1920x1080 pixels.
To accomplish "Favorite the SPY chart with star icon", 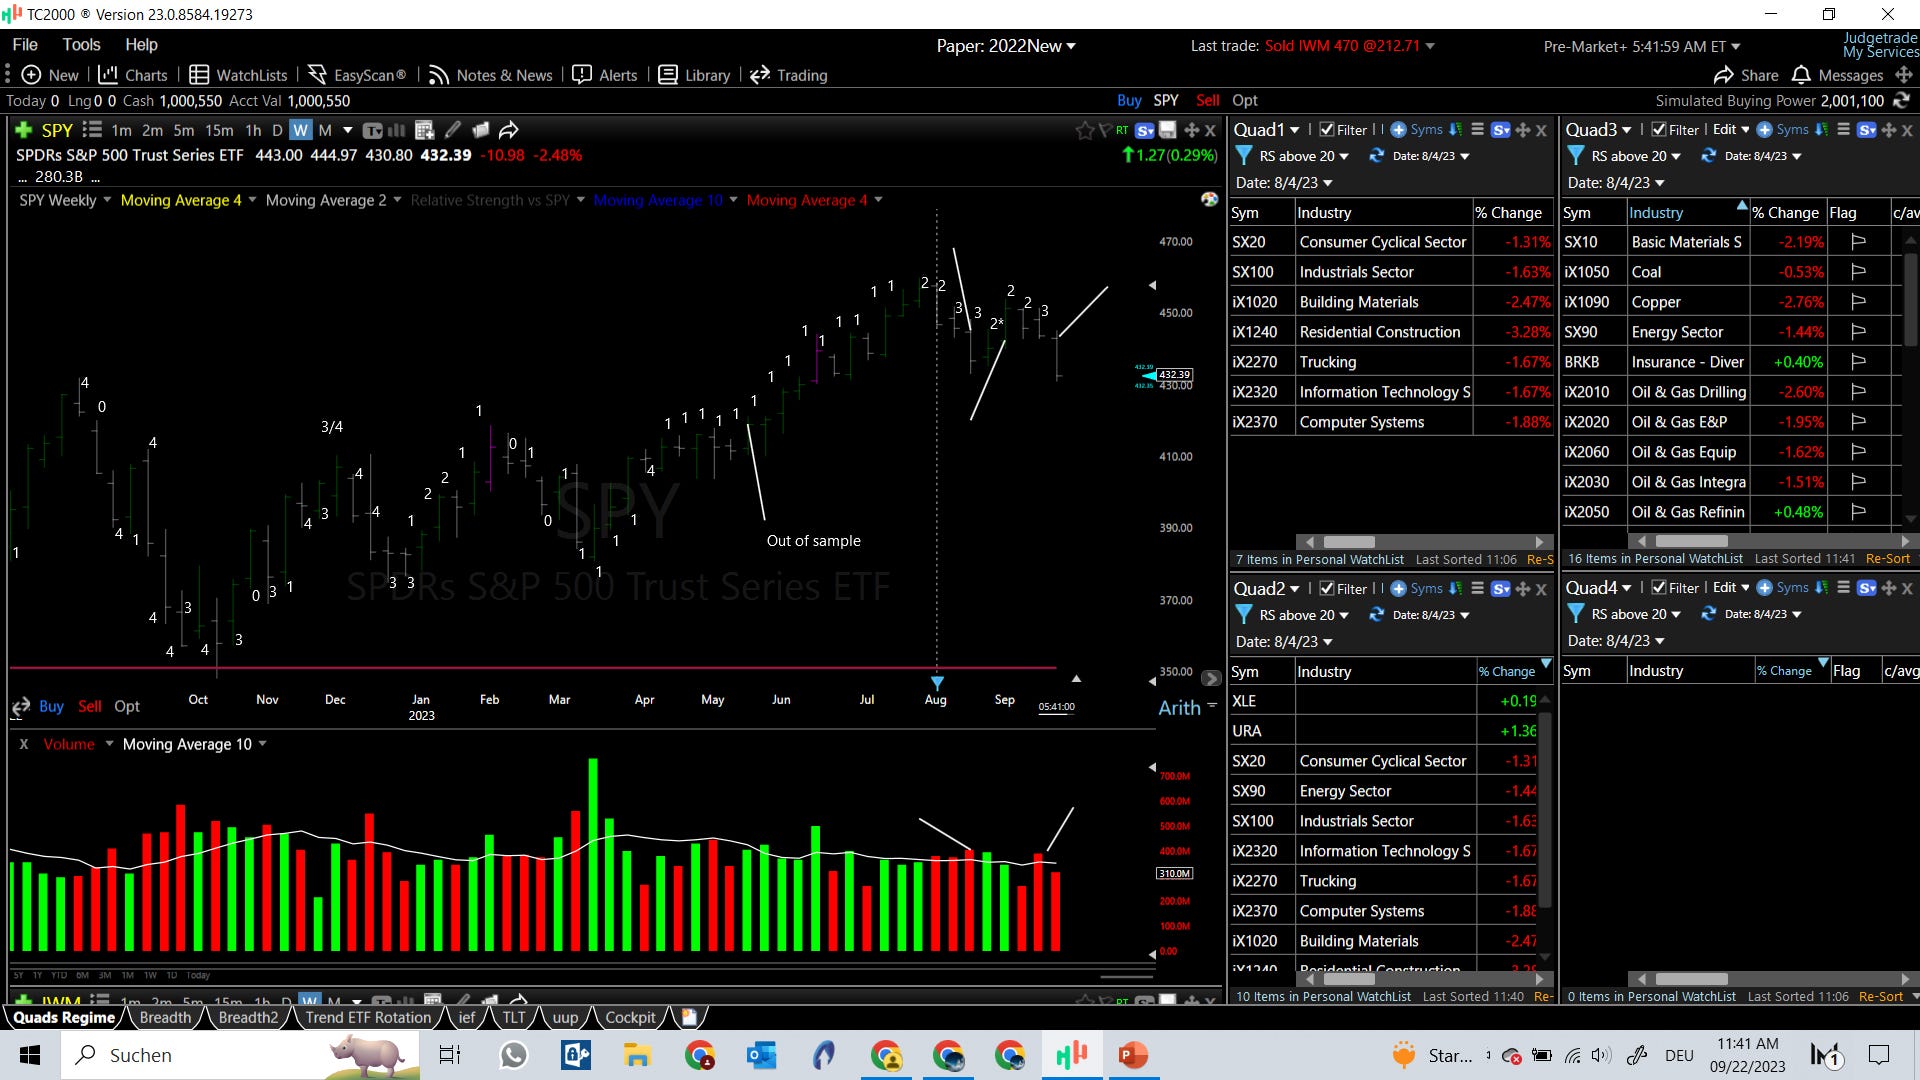I will click(1084, 130).
